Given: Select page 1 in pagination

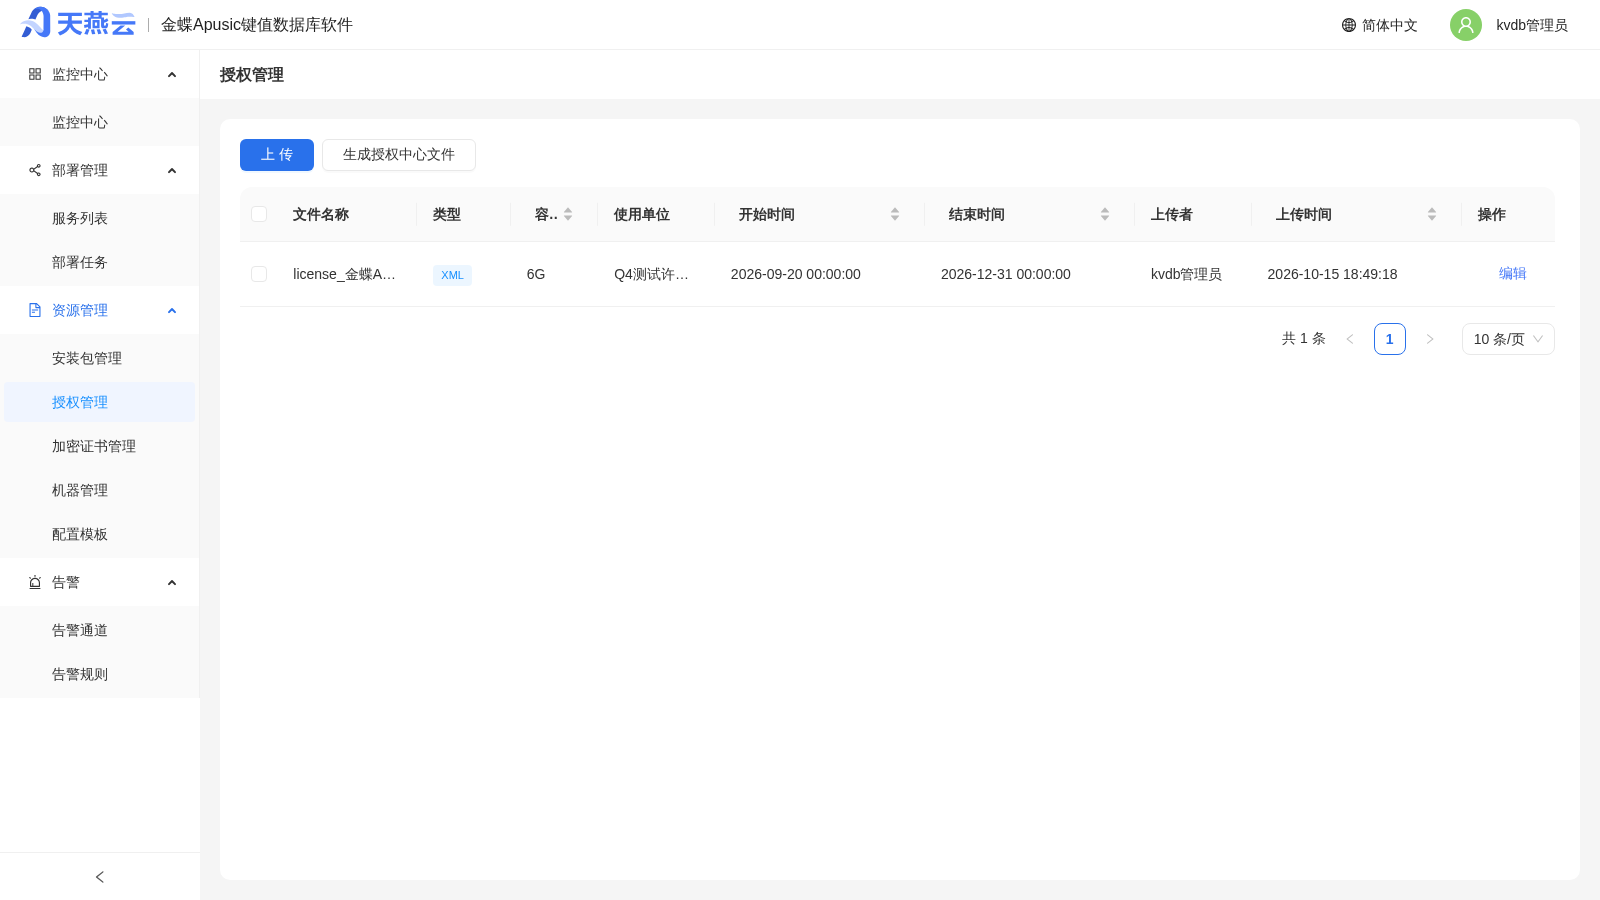Looking at the screenshot, I should tap(1390, 339).
